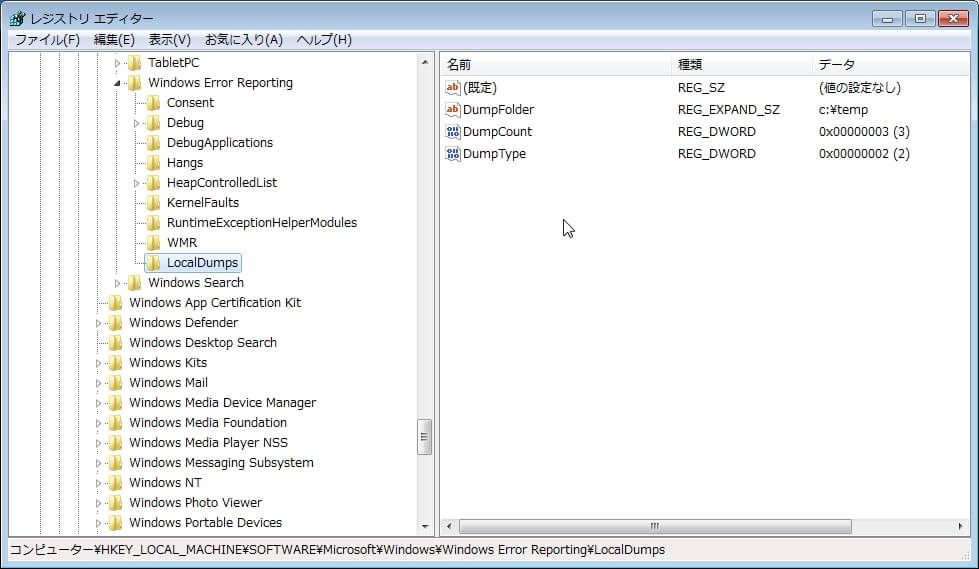Image resolution: width=979 pixels, height=569 pixels.
Task: Click the 種類 column header
Action: pyautogui.click(x=740, y=64)
